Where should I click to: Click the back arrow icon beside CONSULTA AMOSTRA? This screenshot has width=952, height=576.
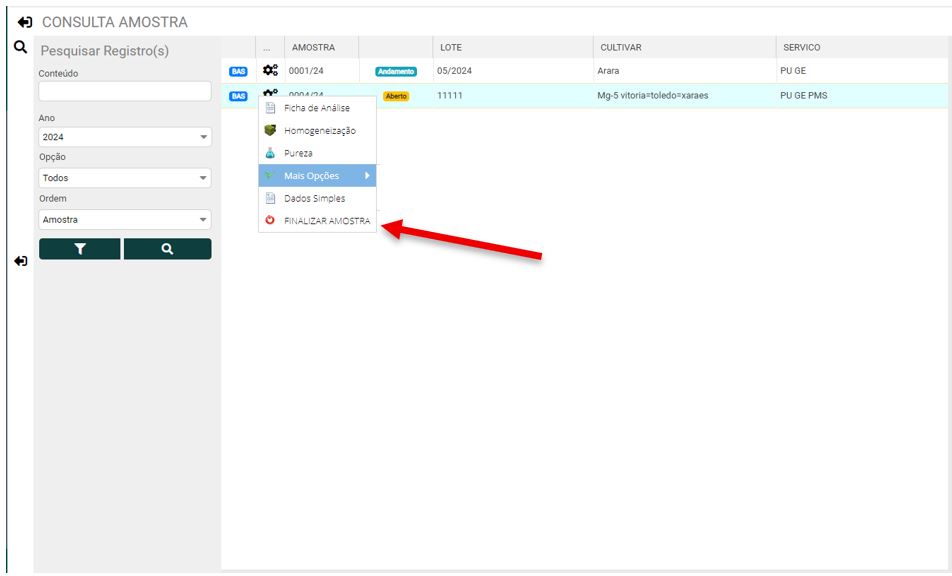25,22
